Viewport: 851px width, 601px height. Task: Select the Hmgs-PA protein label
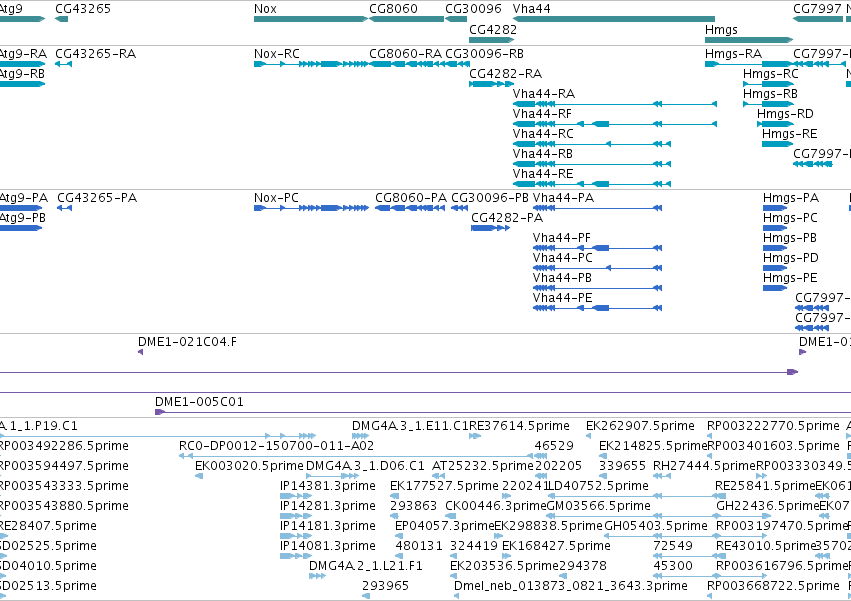click(791, 198)
